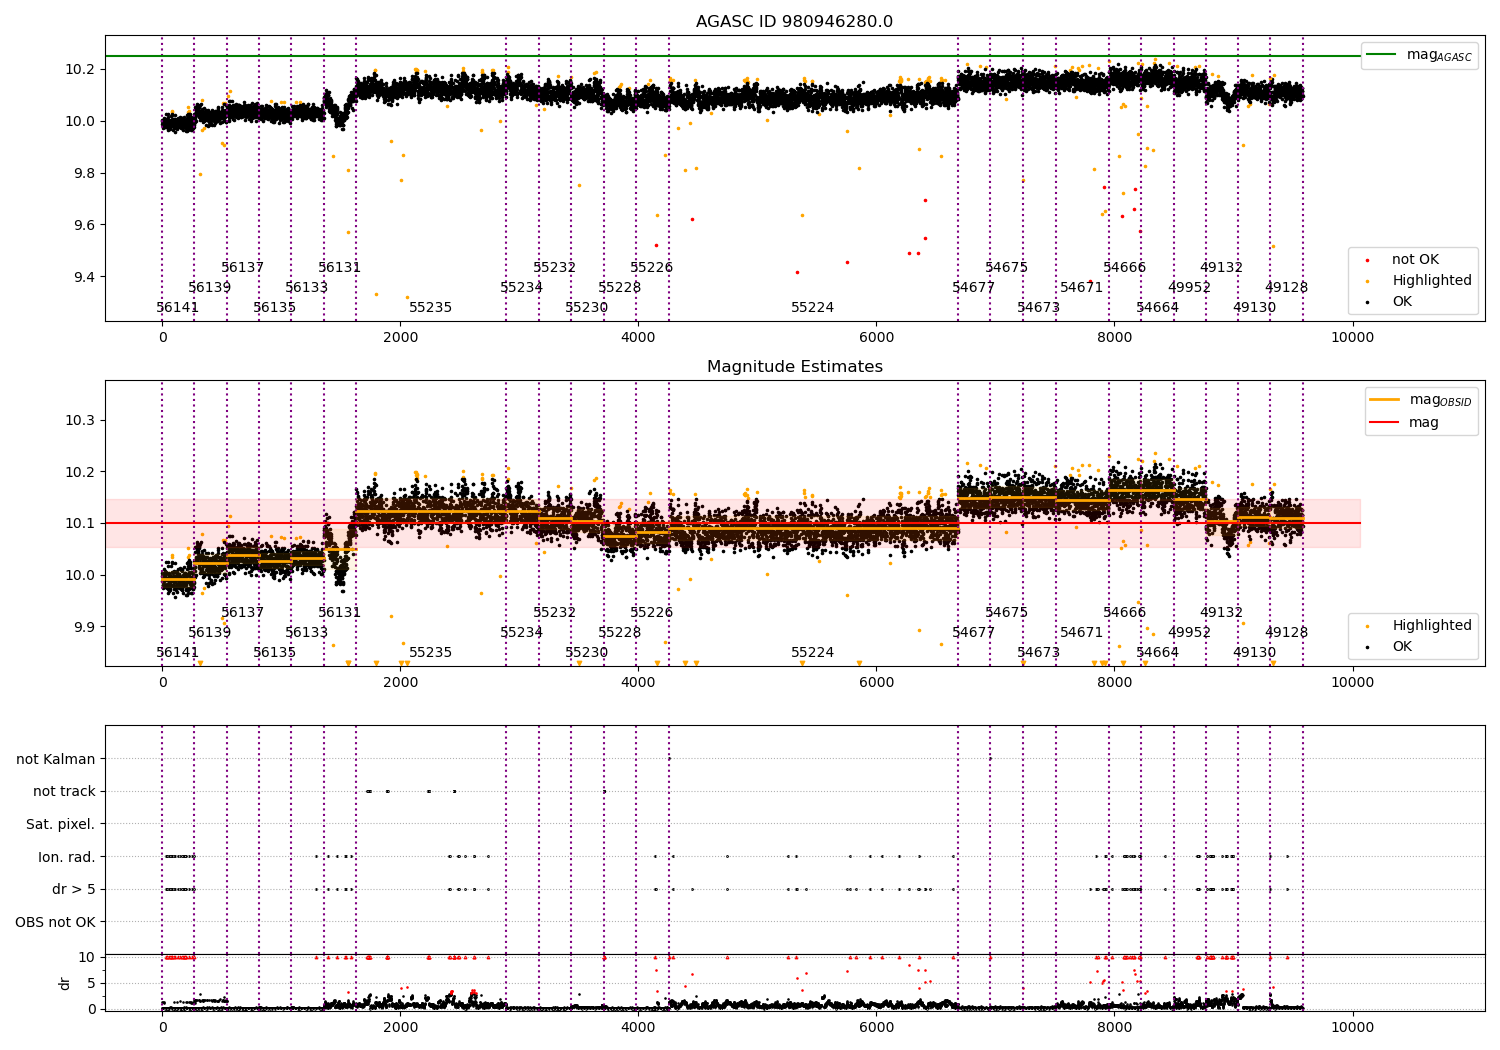1500x1050 pixels.
Task: Click the 'not track' axis label
Action: click(x=64, y=792)
